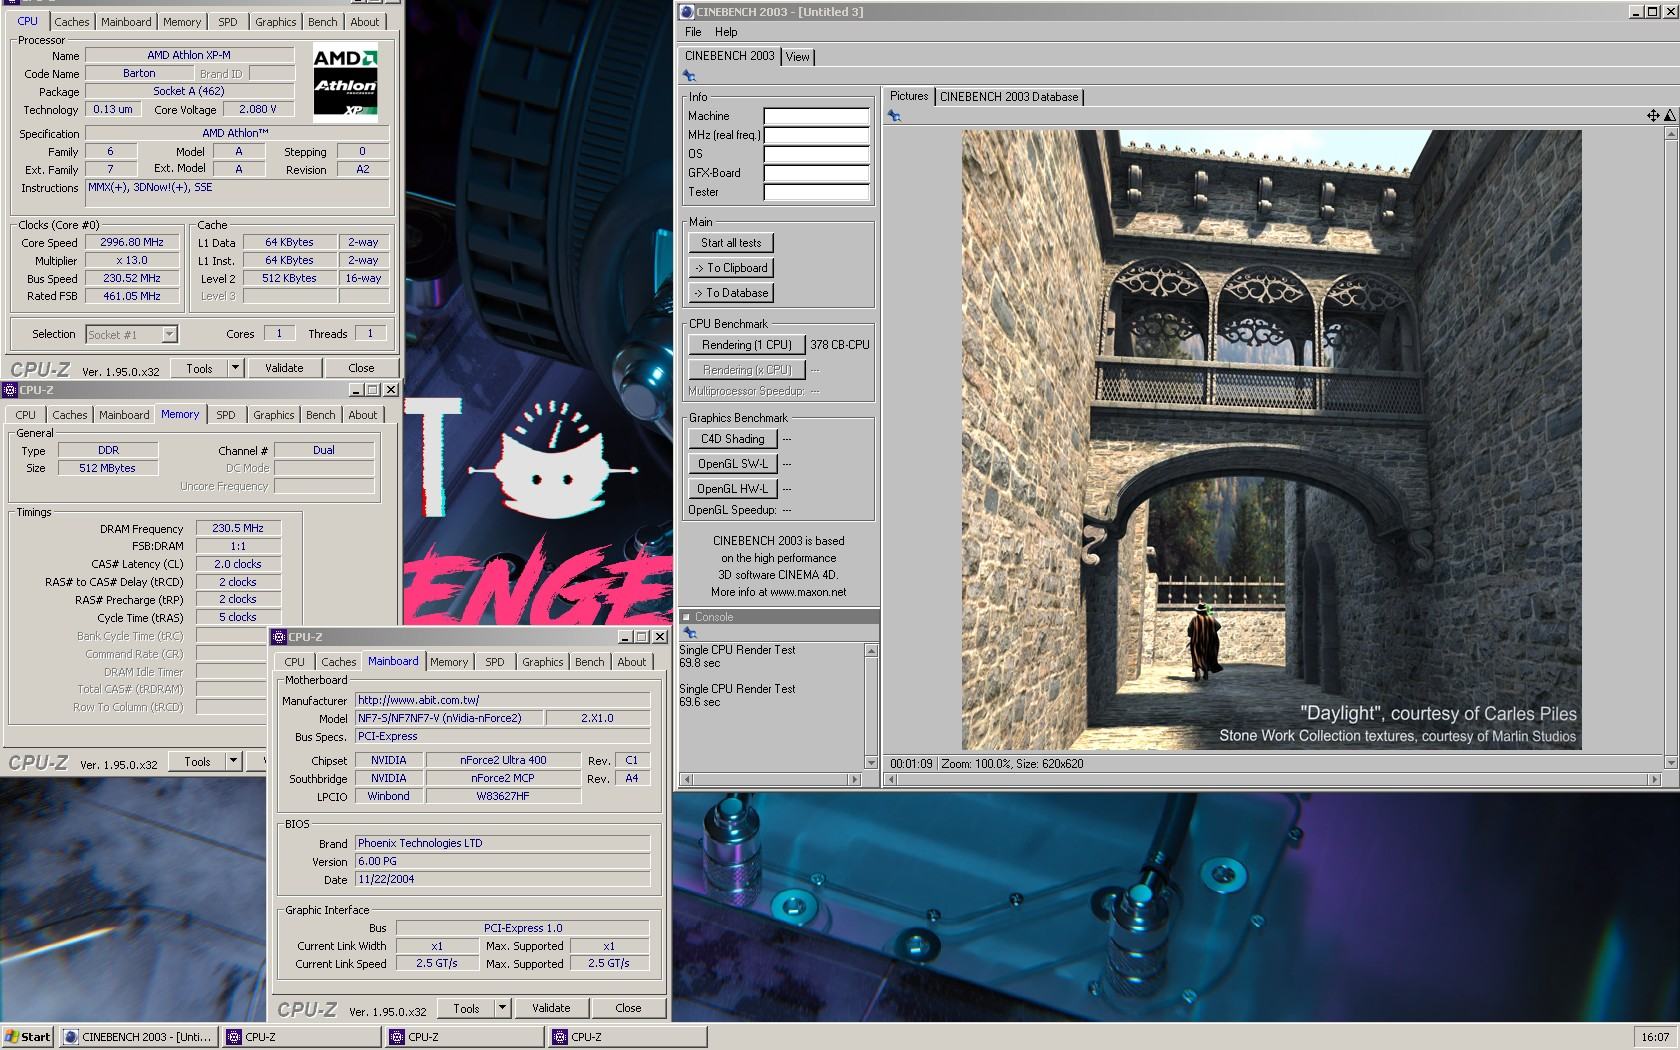Click the triangle zoom icon in picture viewer

1669,116
